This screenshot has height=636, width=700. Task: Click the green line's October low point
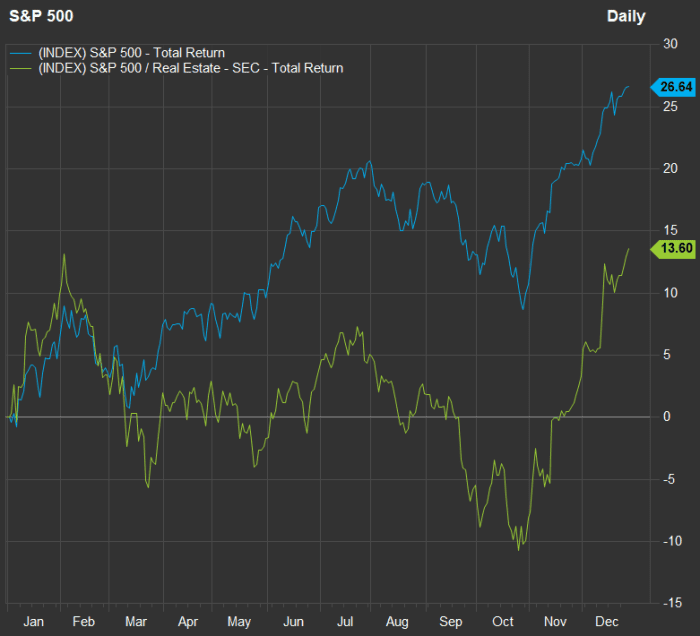[x=518, y=550]
